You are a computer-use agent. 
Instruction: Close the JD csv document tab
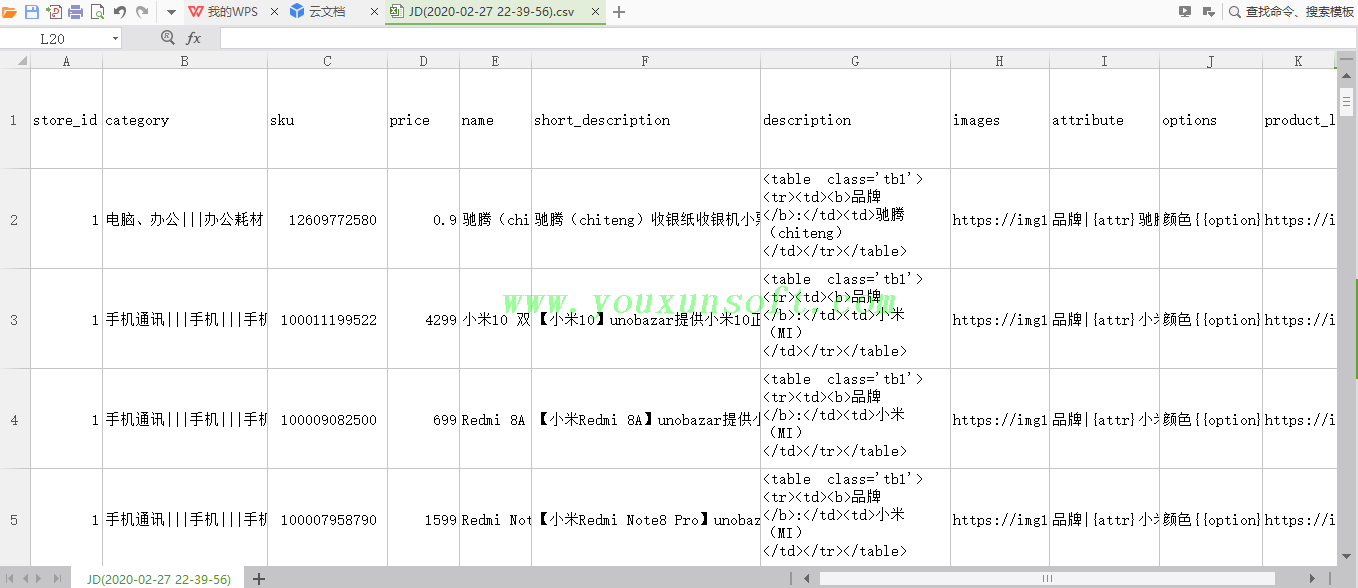click(596, 12)
